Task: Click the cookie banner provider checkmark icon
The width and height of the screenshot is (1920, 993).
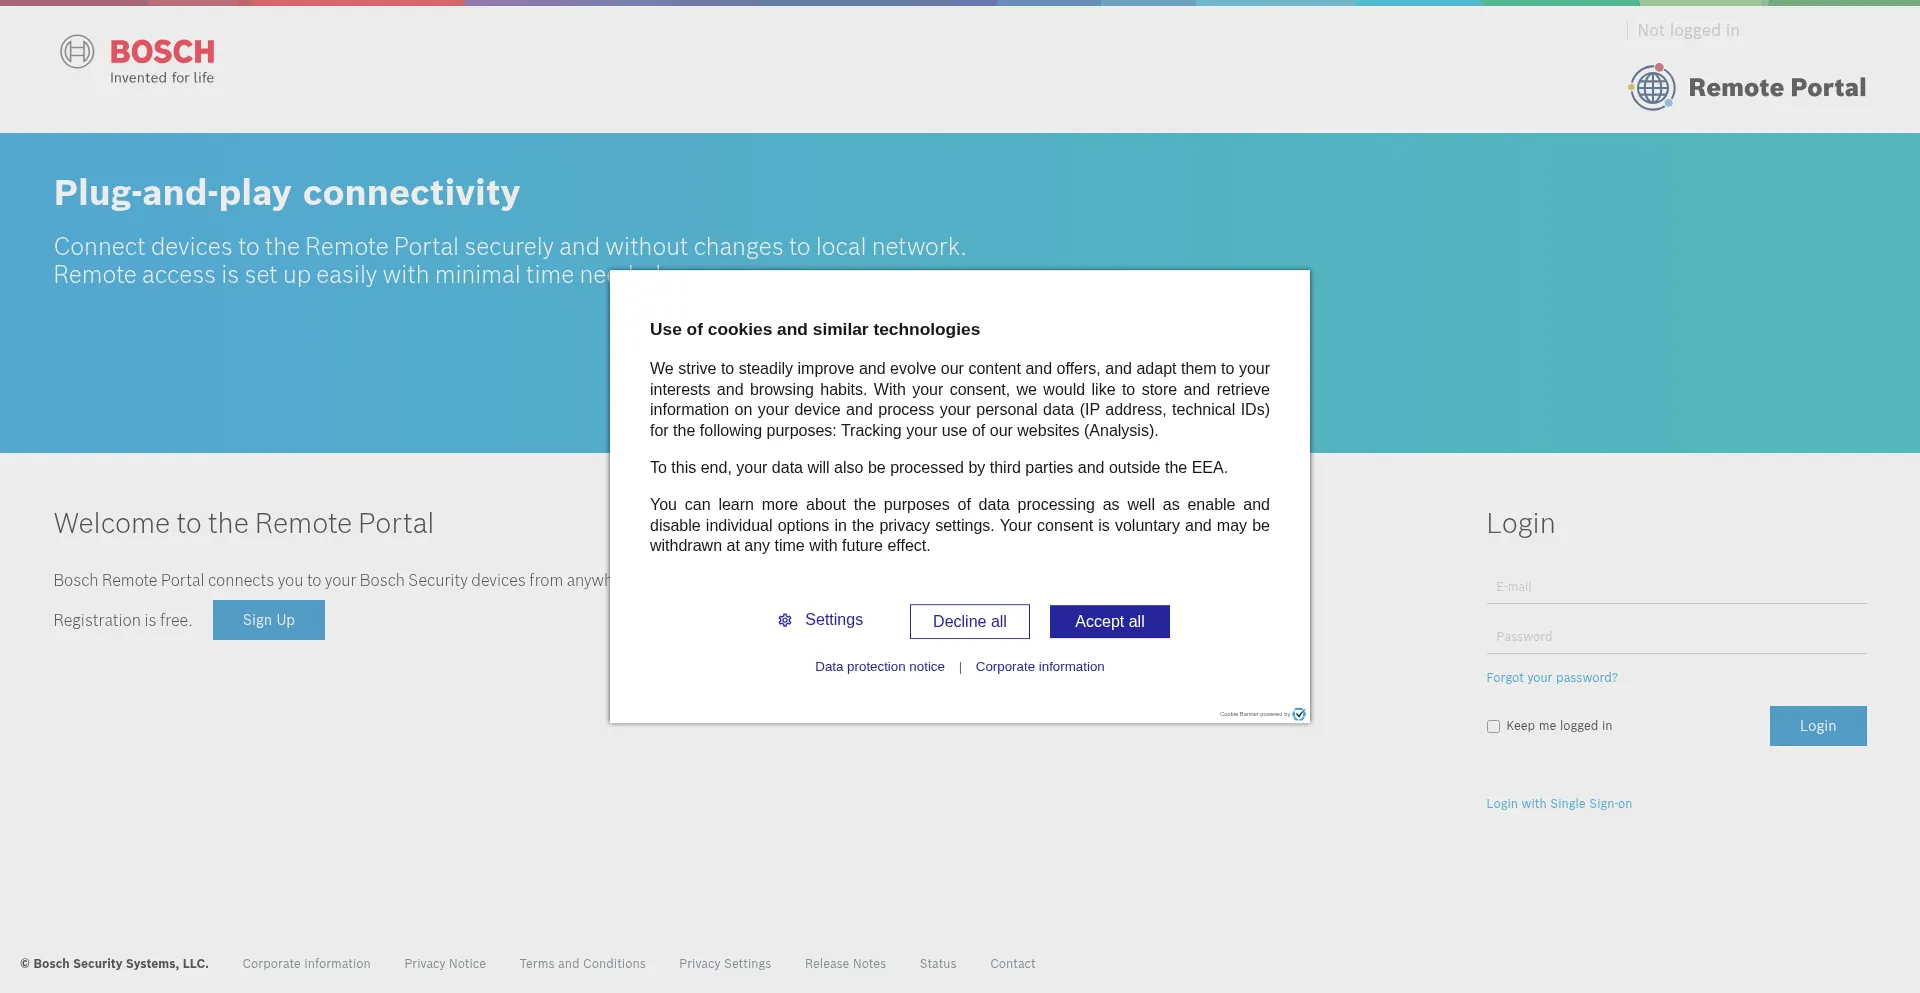Action: [1299, 714]
